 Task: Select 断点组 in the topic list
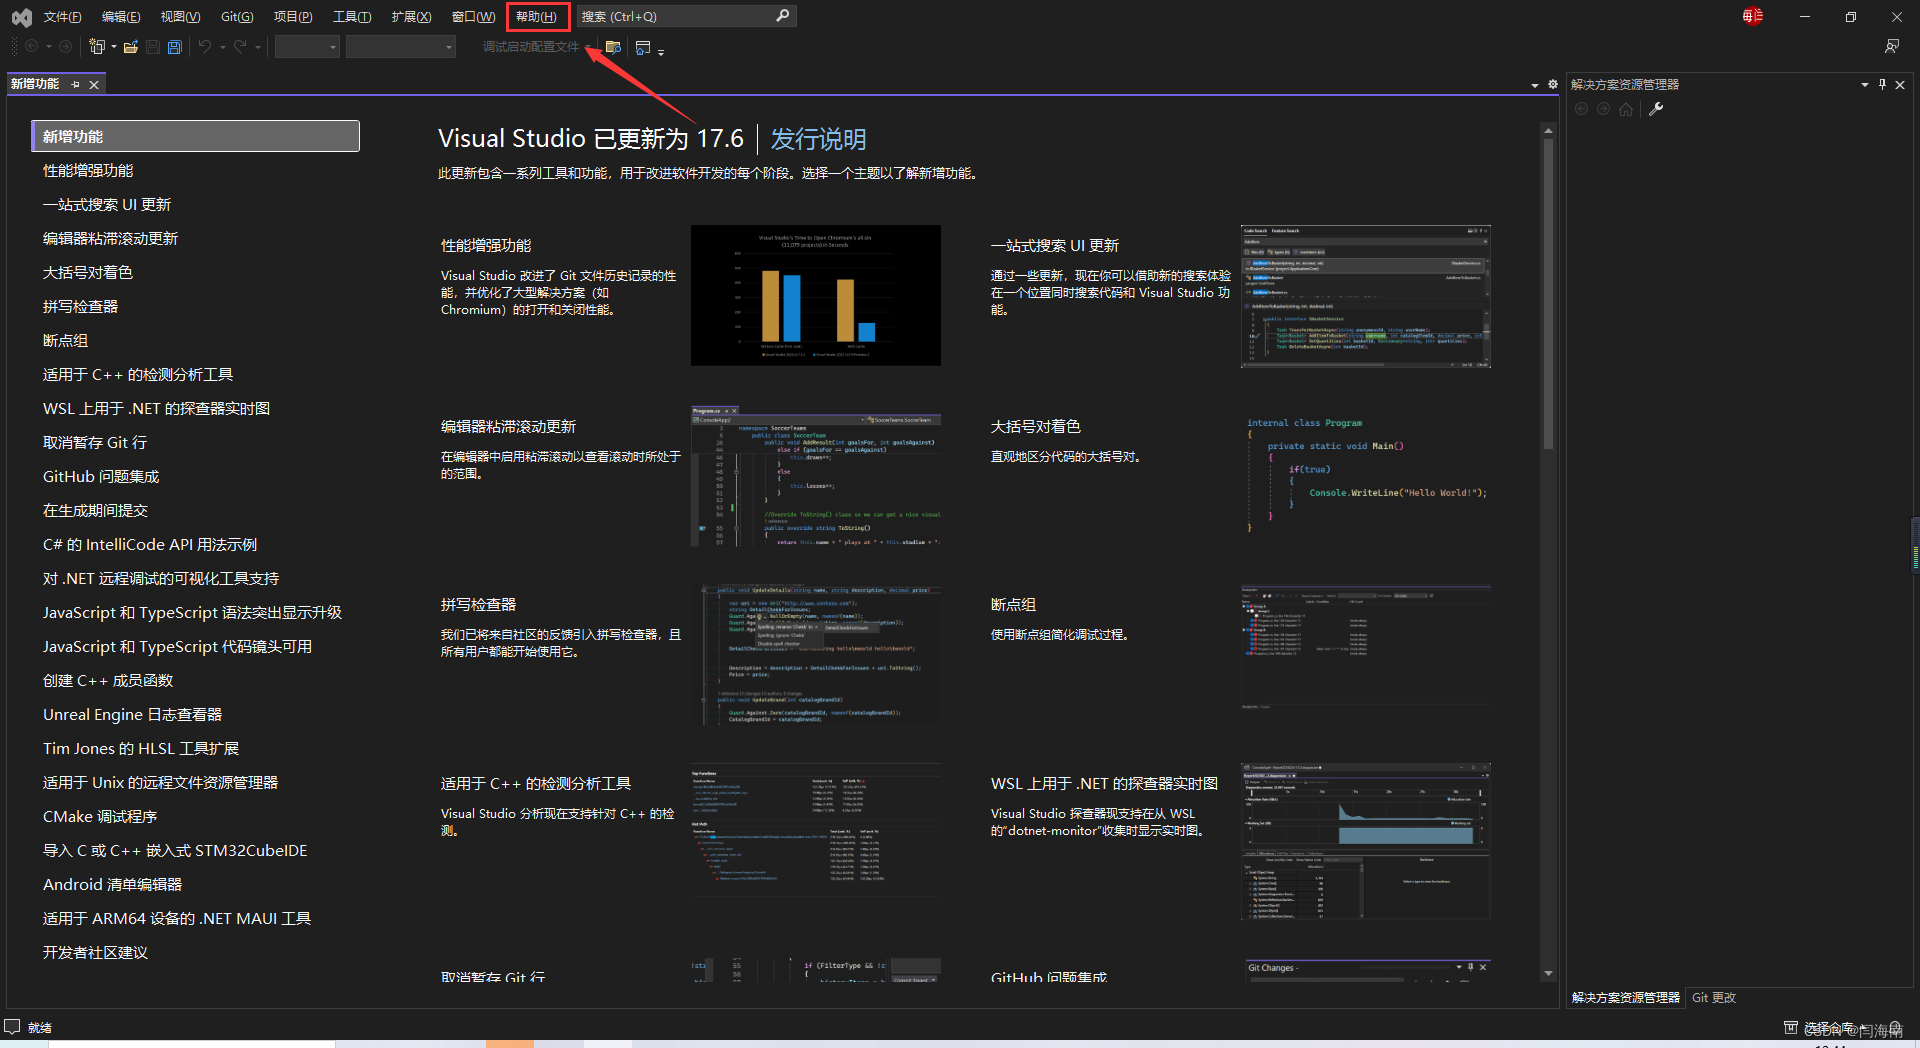[x=65, y=341]
